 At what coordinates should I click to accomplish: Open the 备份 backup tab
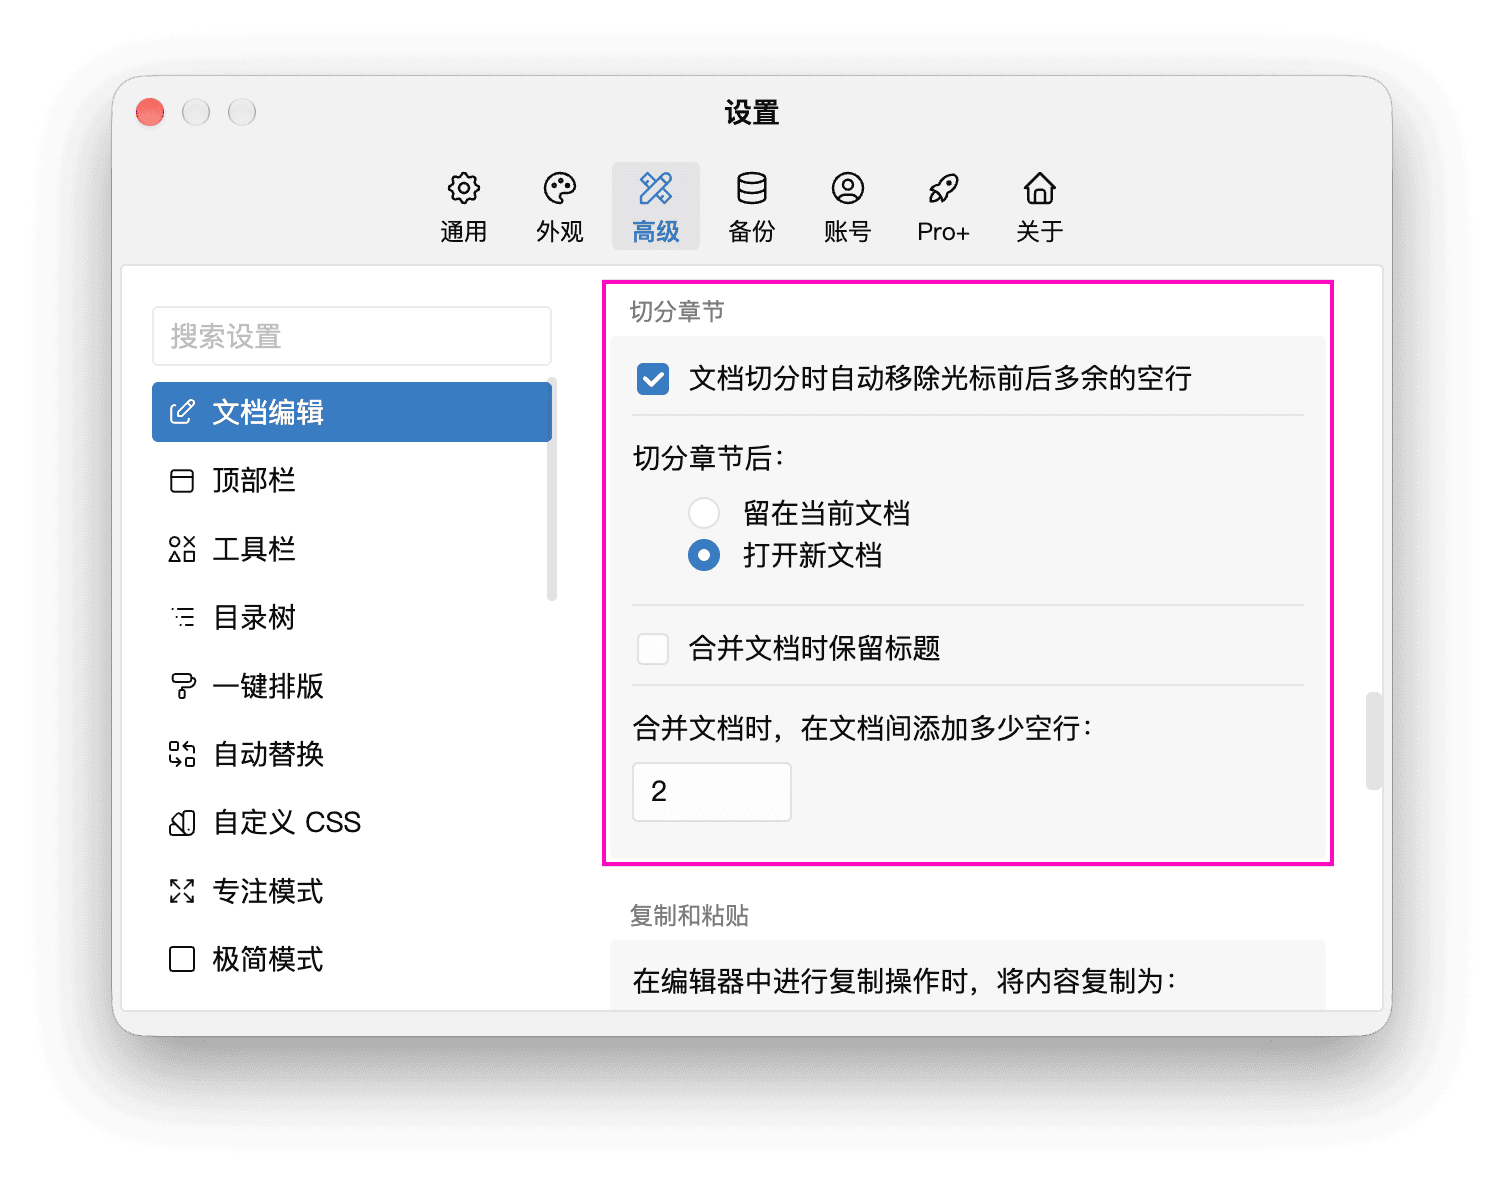751,207
